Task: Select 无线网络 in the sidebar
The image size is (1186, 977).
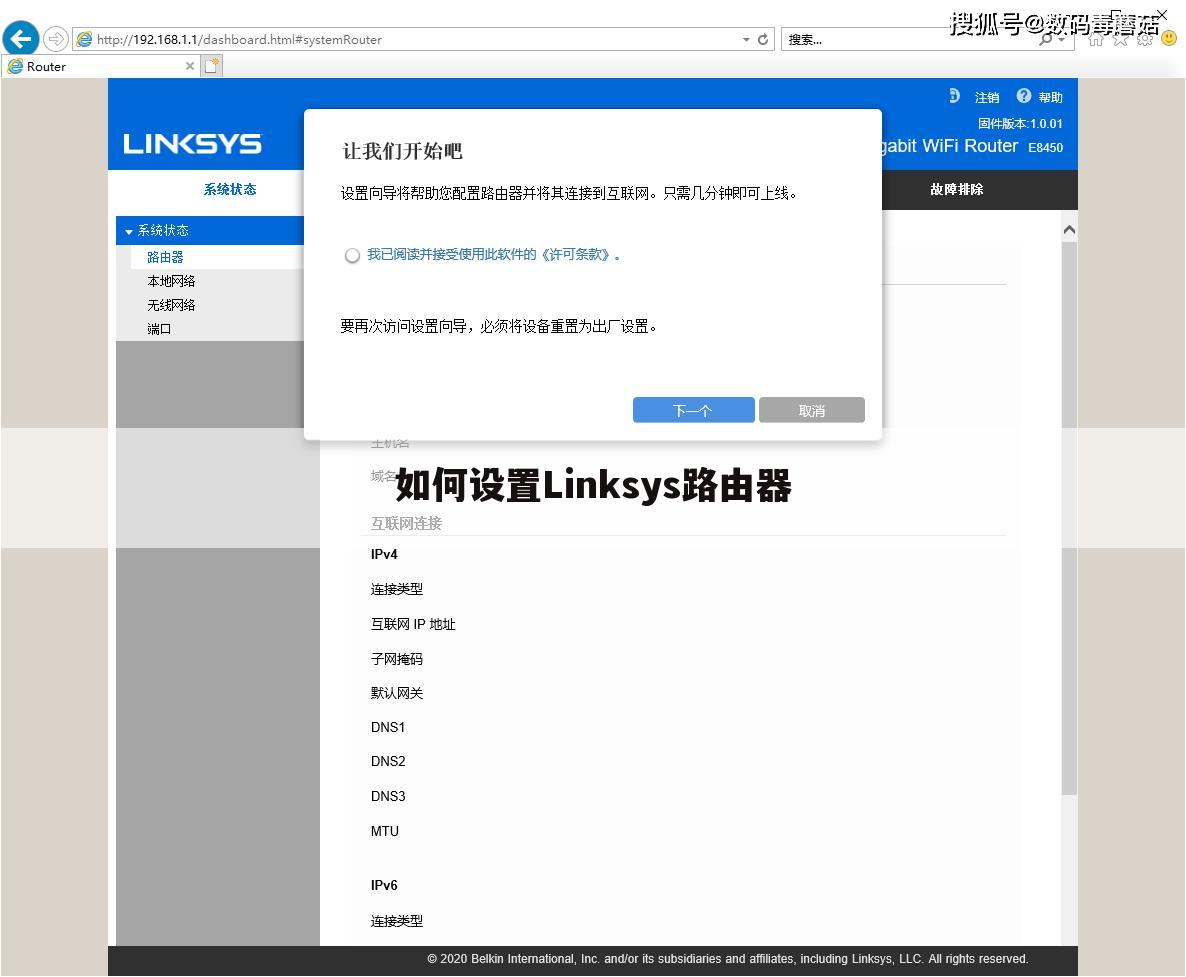Action: tap(171, 304)
